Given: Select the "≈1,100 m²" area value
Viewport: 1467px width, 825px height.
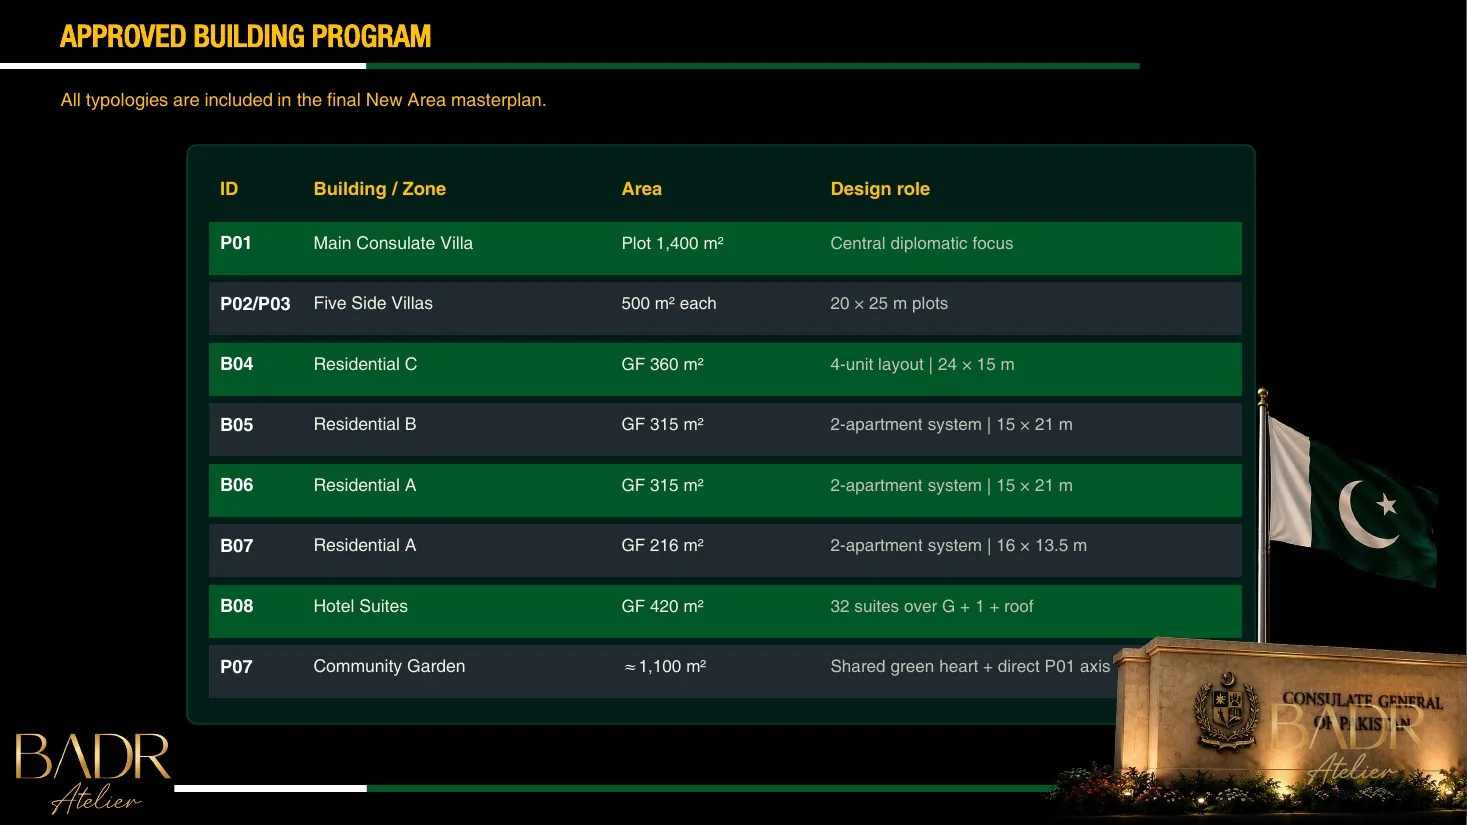Looking at the screenshot, I should tap(665, 666).
